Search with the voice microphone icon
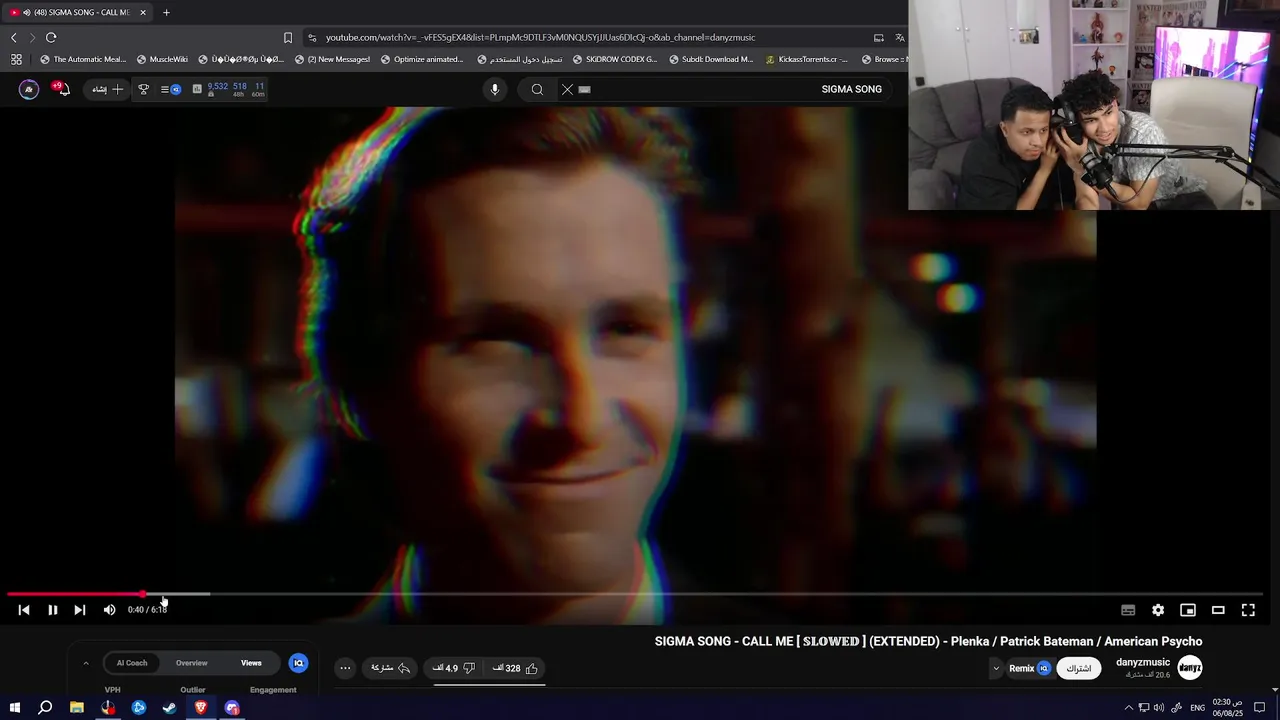The height and width of the screenshot is (720, 1280). [494, 89]
